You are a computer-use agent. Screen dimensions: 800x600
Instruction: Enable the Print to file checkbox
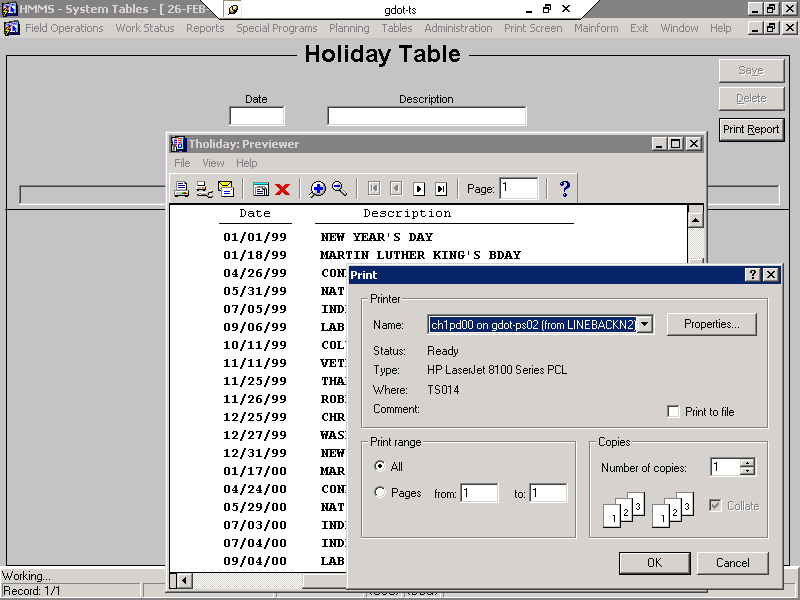(673, 411)
